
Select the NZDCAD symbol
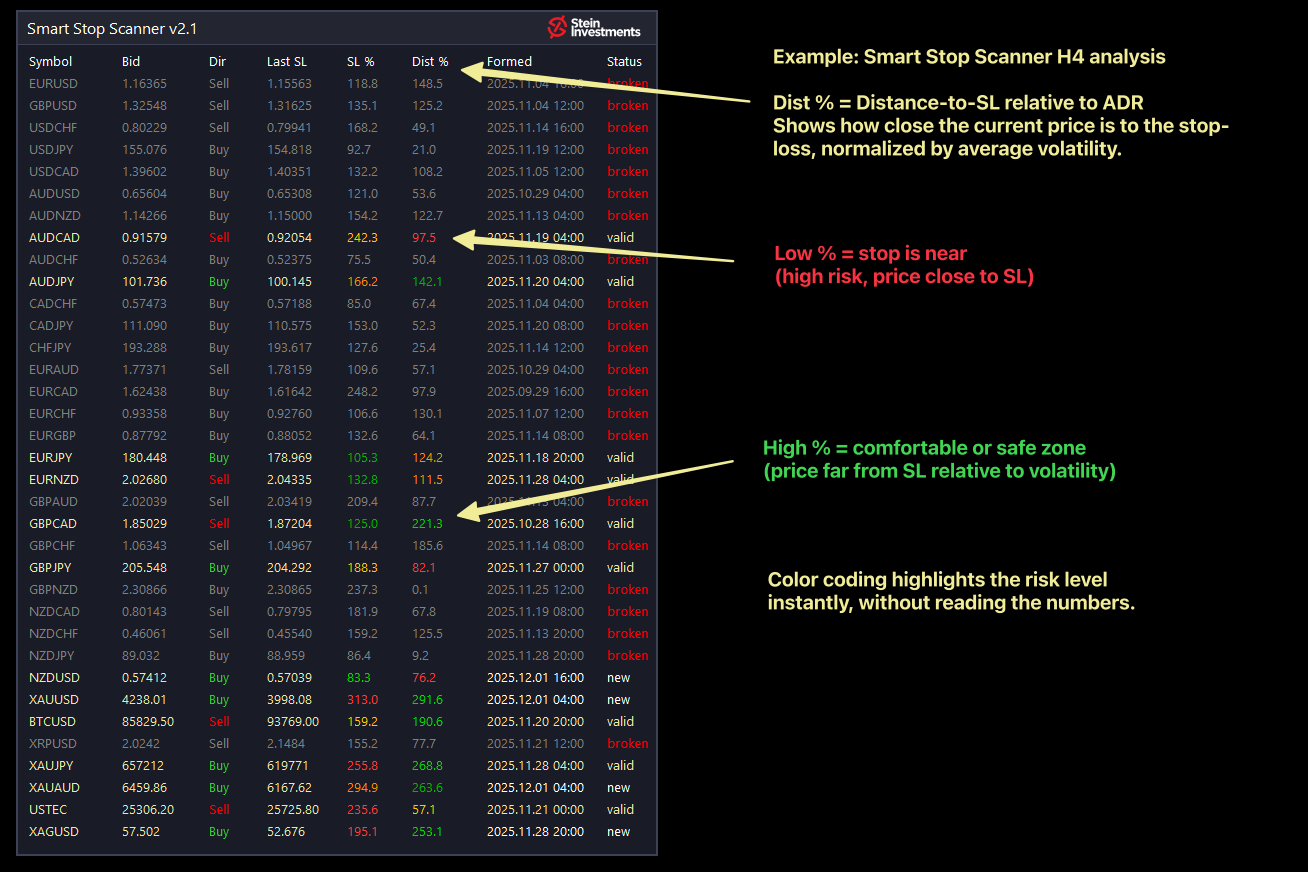pos(54,612)
